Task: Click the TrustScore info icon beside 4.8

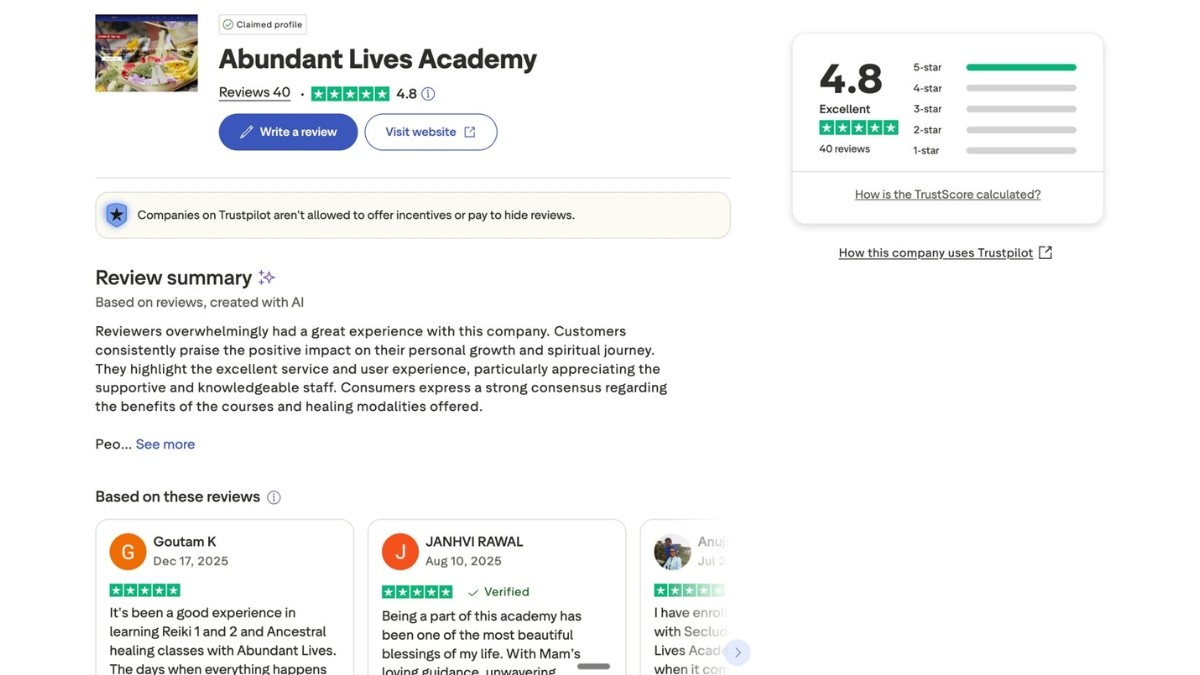Action: pyautogui.click(x=428, y=94)
